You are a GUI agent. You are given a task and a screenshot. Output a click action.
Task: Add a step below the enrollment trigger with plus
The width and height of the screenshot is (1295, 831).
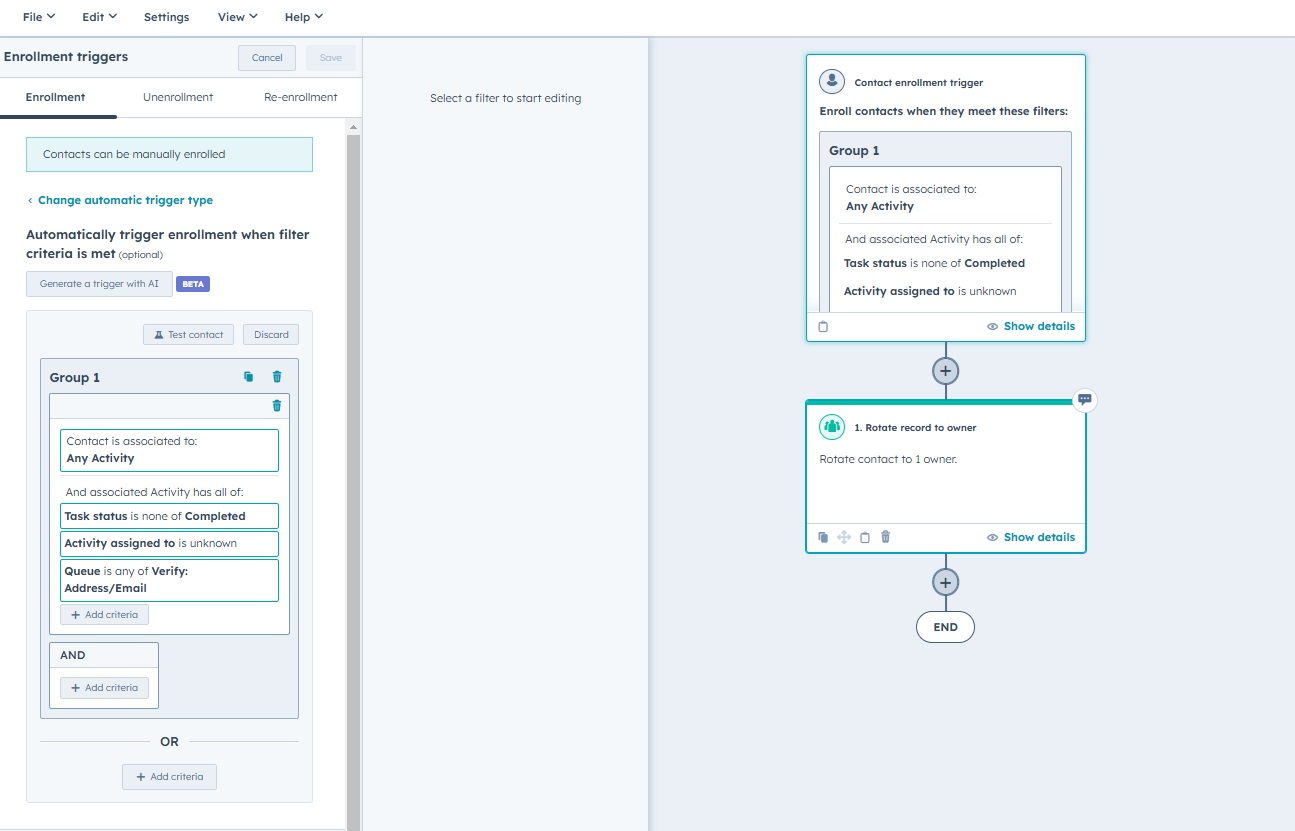click(944, 370)
